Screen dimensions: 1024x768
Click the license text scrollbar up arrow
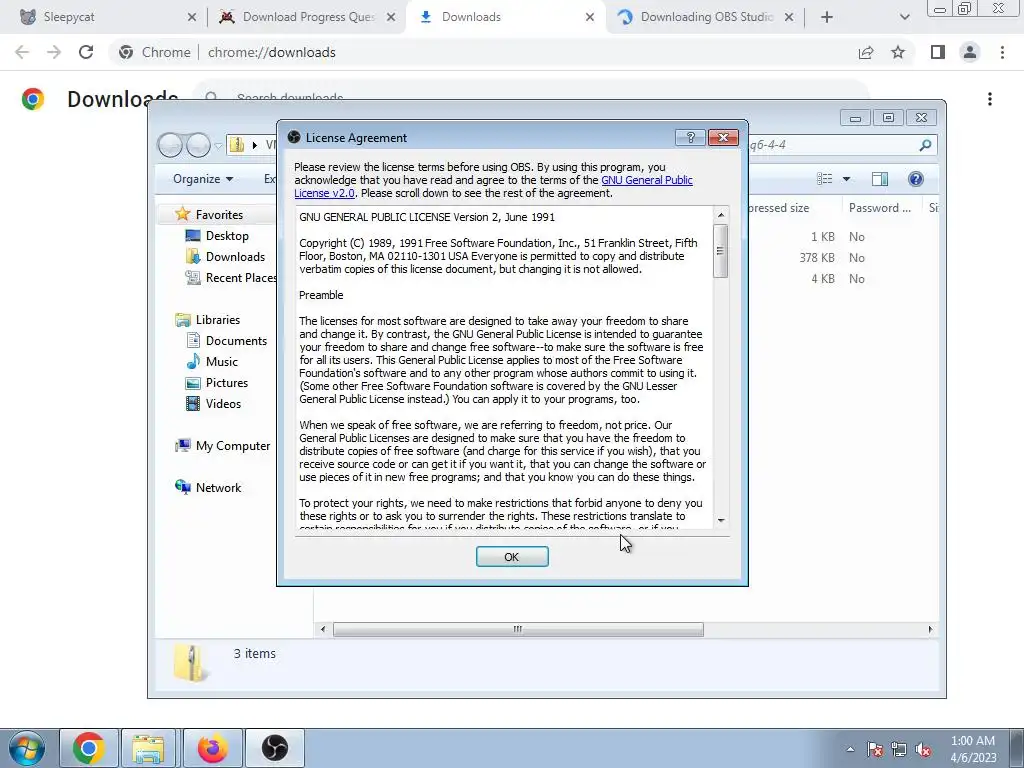721,215
